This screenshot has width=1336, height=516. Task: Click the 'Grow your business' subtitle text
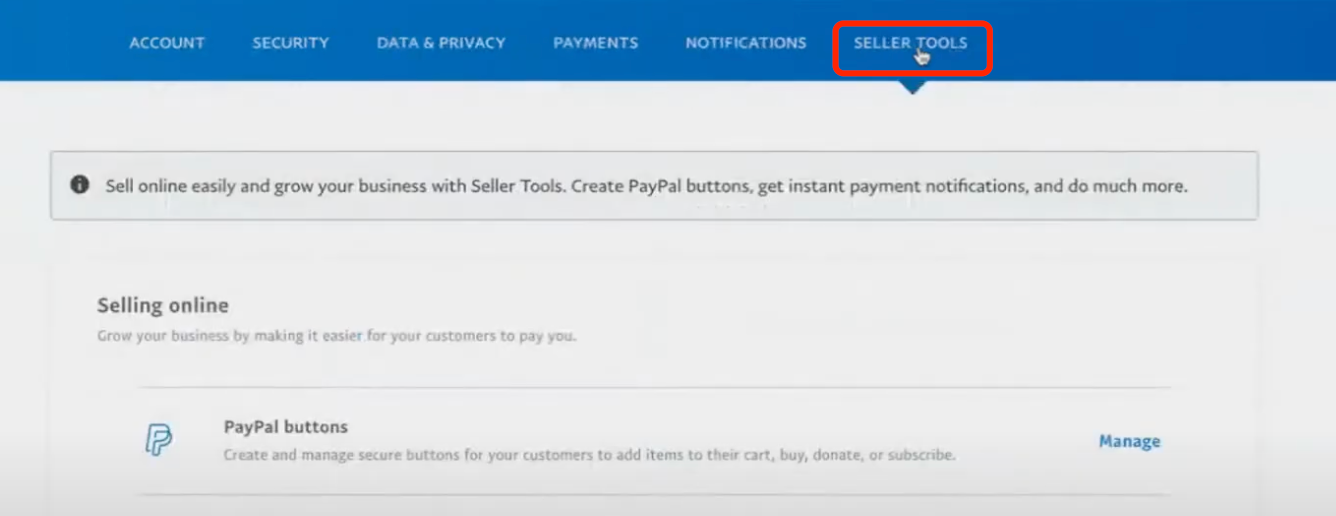pyautogui.click(x=336, y=336)
